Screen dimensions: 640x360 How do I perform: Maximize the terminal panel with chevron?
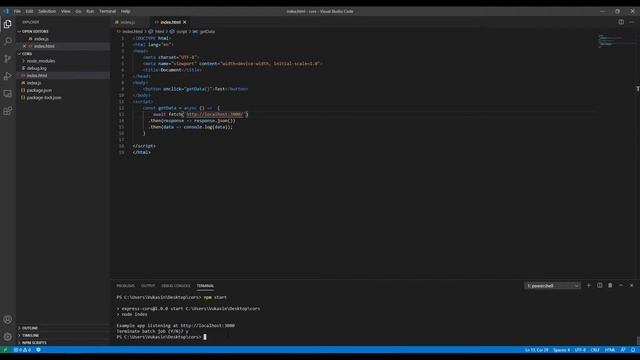[621, 286]
